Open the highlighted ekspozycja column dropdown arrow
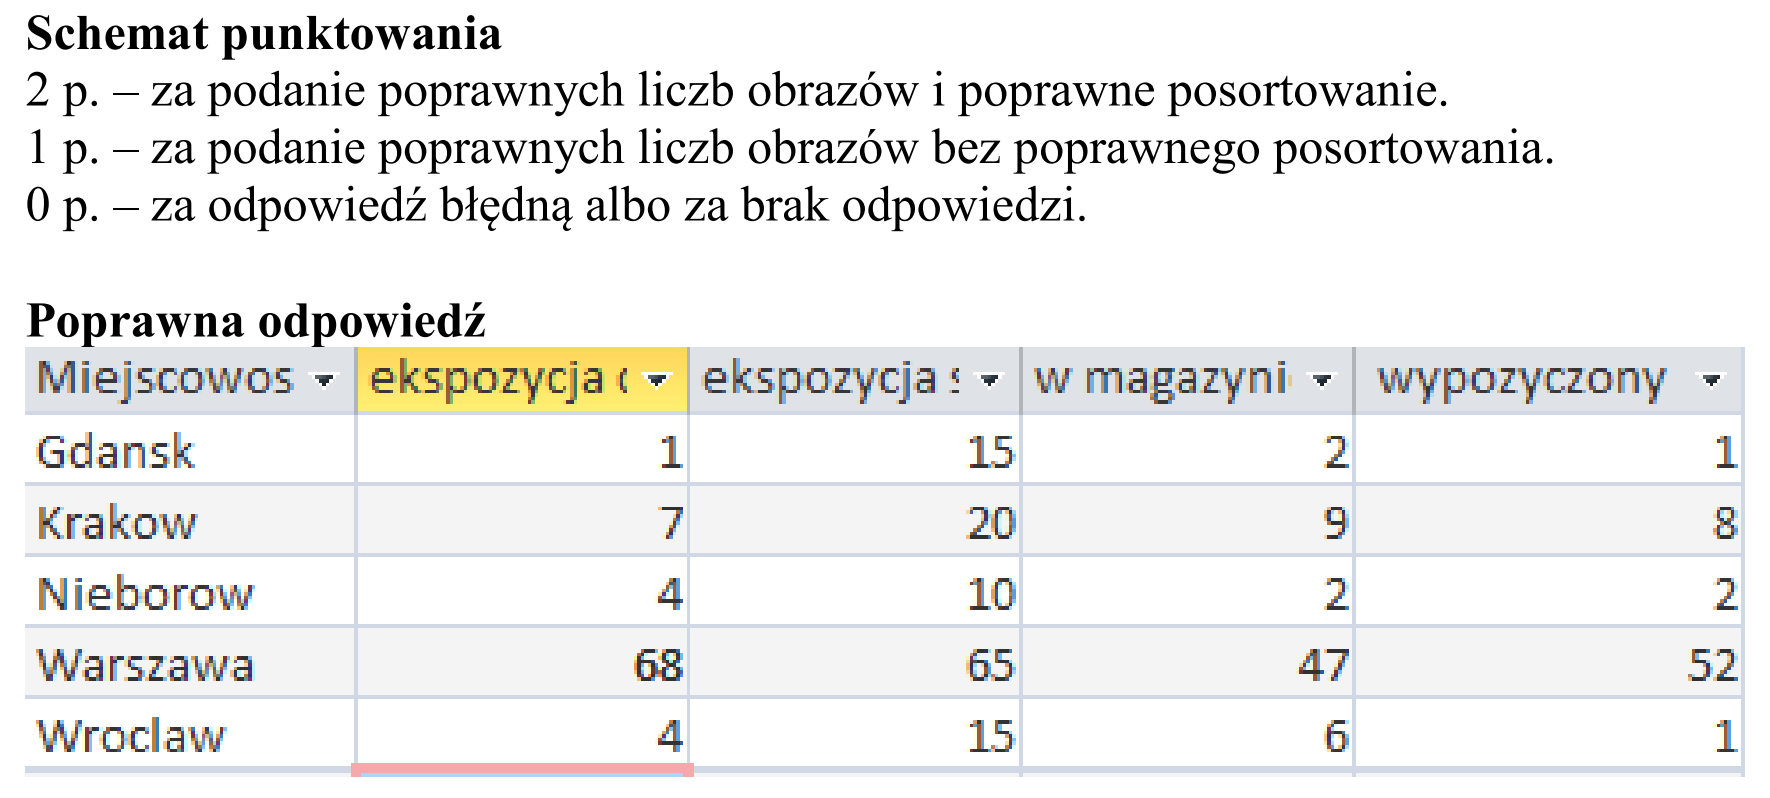The height and width of the screenshot is (798, 1770). tap(657, 381)
